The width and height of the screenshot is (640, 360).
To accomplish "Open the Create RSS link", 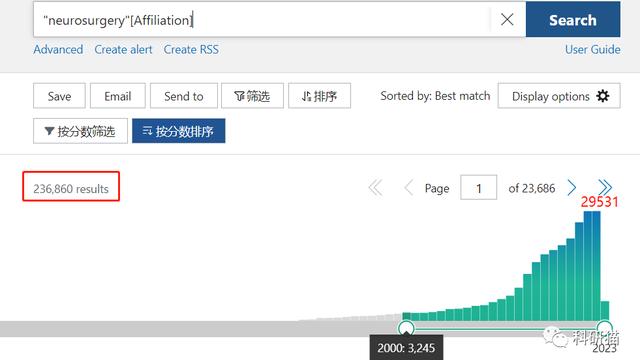I will pyautogui.click(x=191, y=49).
